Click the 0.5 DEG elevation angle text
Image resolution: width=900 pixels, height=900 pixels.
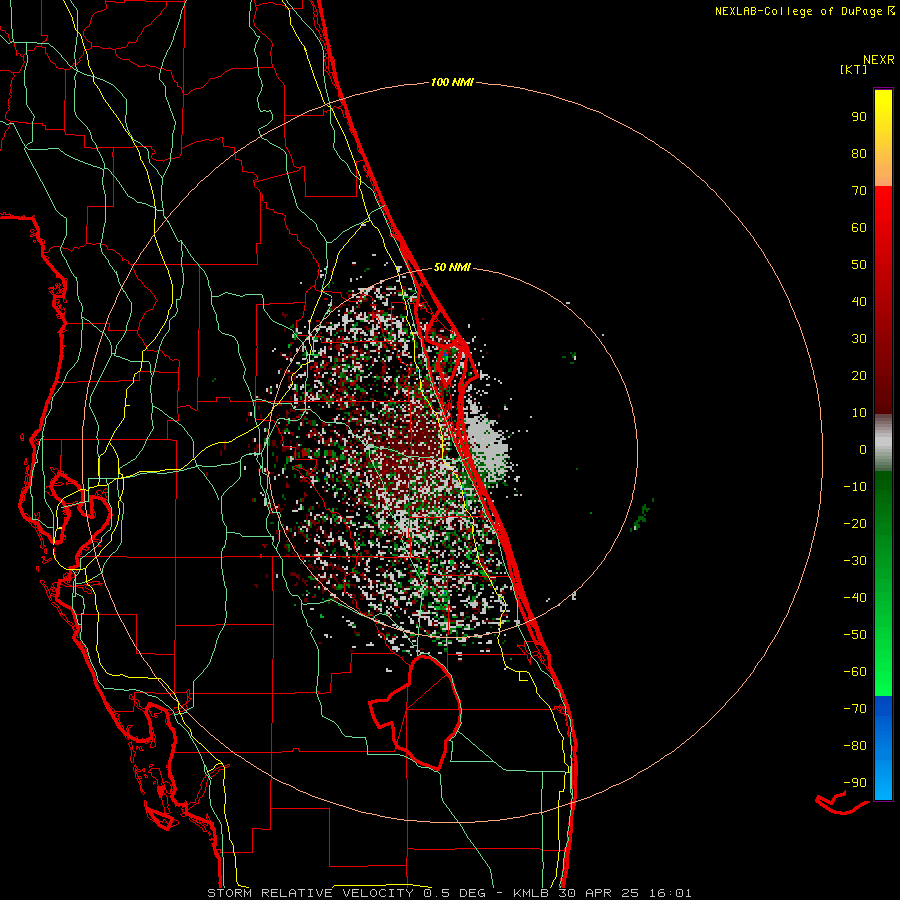tap(455, 893)
